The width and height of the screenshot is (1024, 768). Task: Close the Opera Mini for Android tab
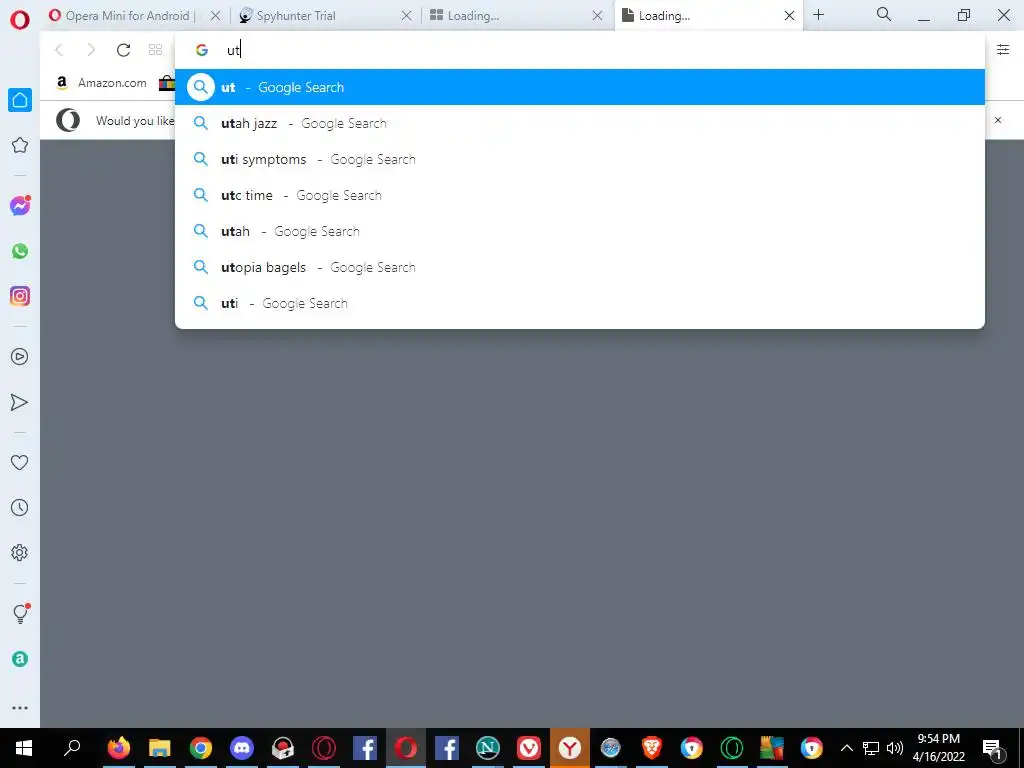[216, 16]
